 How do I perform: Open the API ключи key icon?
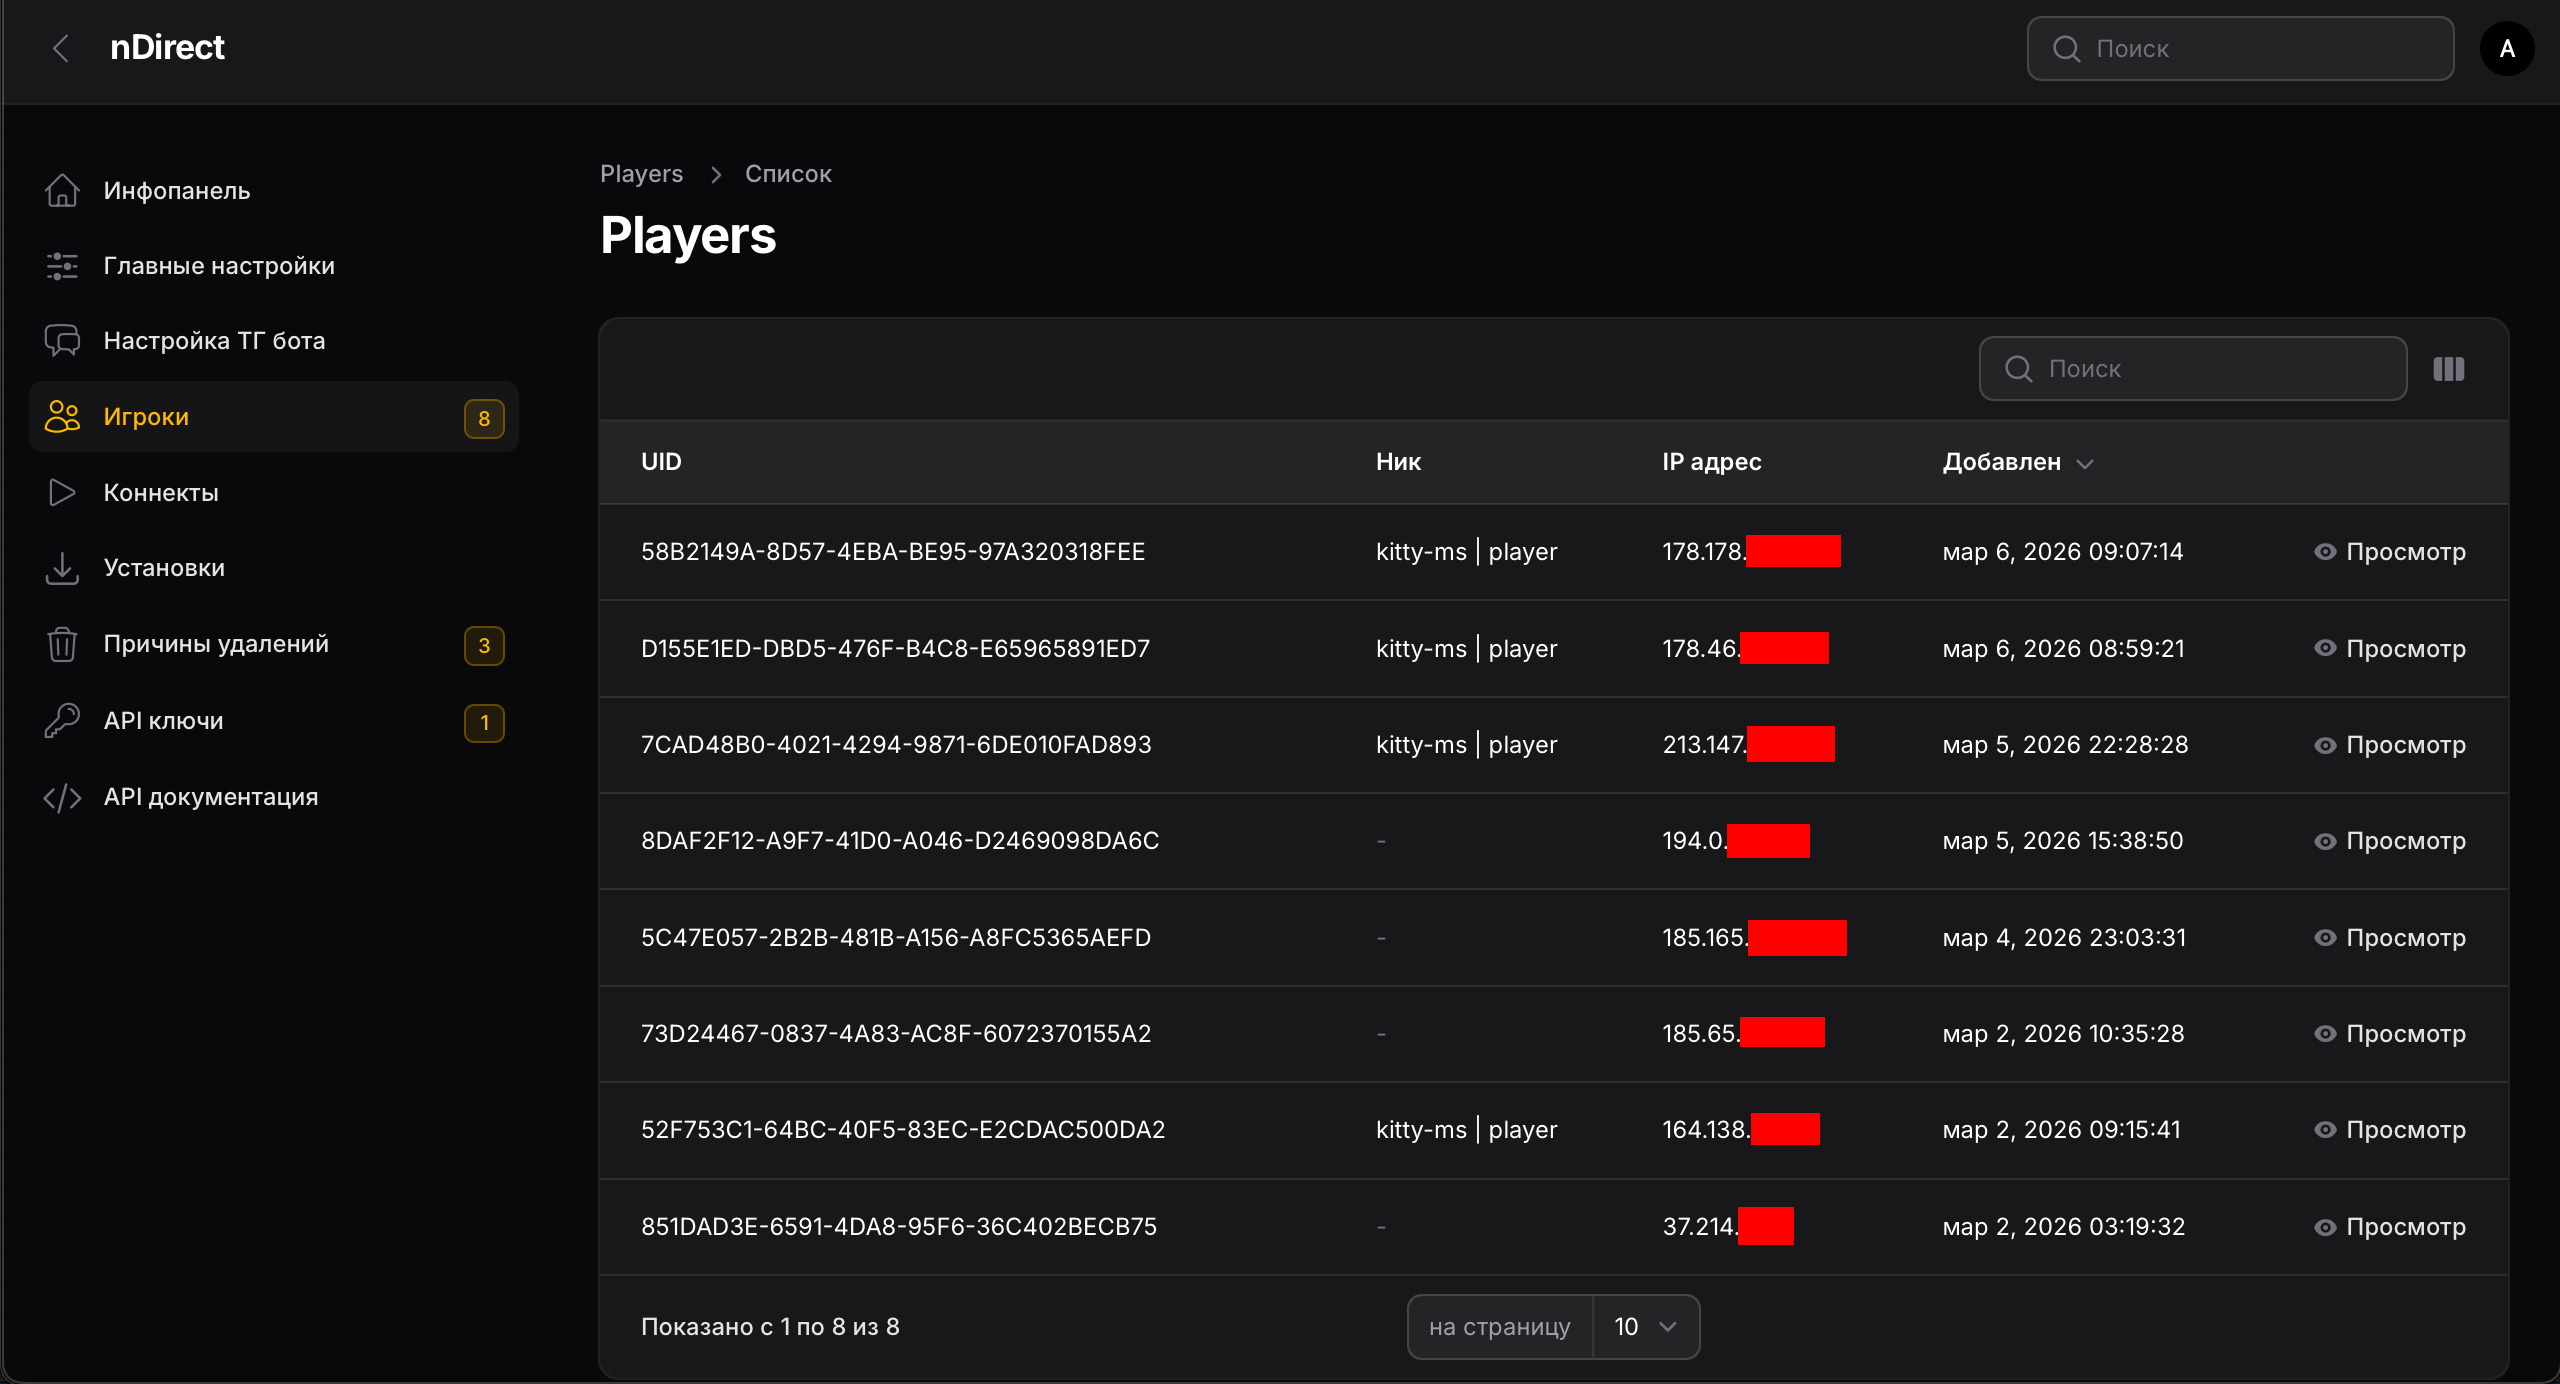[x=62, y=721]
